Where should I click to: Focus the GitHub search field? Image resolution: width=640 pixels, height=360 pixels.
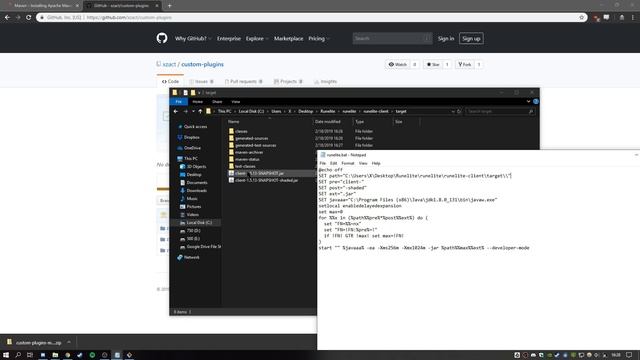(392, 38)
